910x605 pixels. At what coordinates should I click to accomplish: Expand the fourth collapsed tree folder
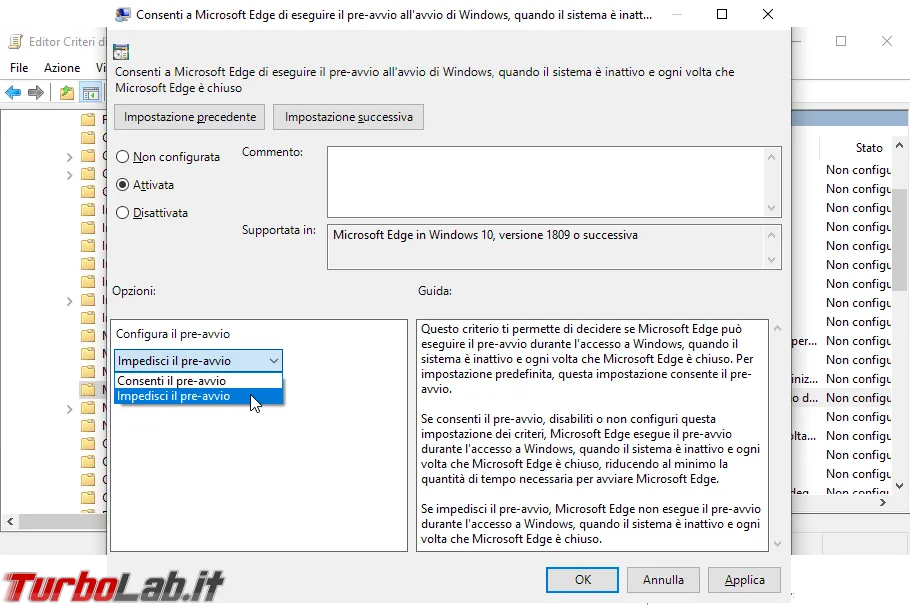click(x=69, y=409)
